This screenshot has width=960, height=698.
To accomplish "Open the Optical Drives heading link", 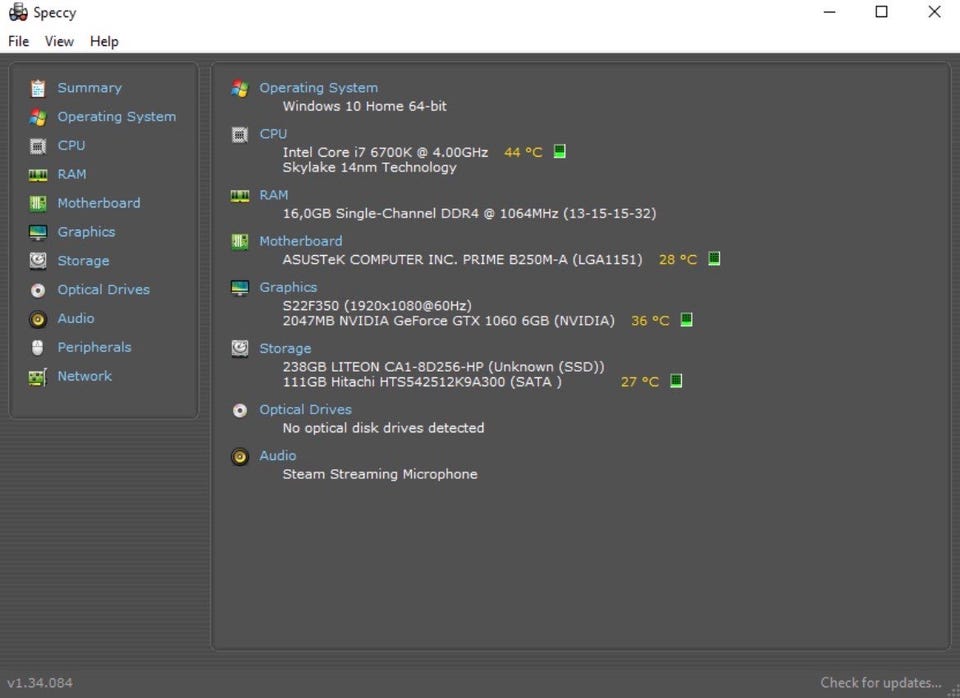I will [x=306, y=410].
